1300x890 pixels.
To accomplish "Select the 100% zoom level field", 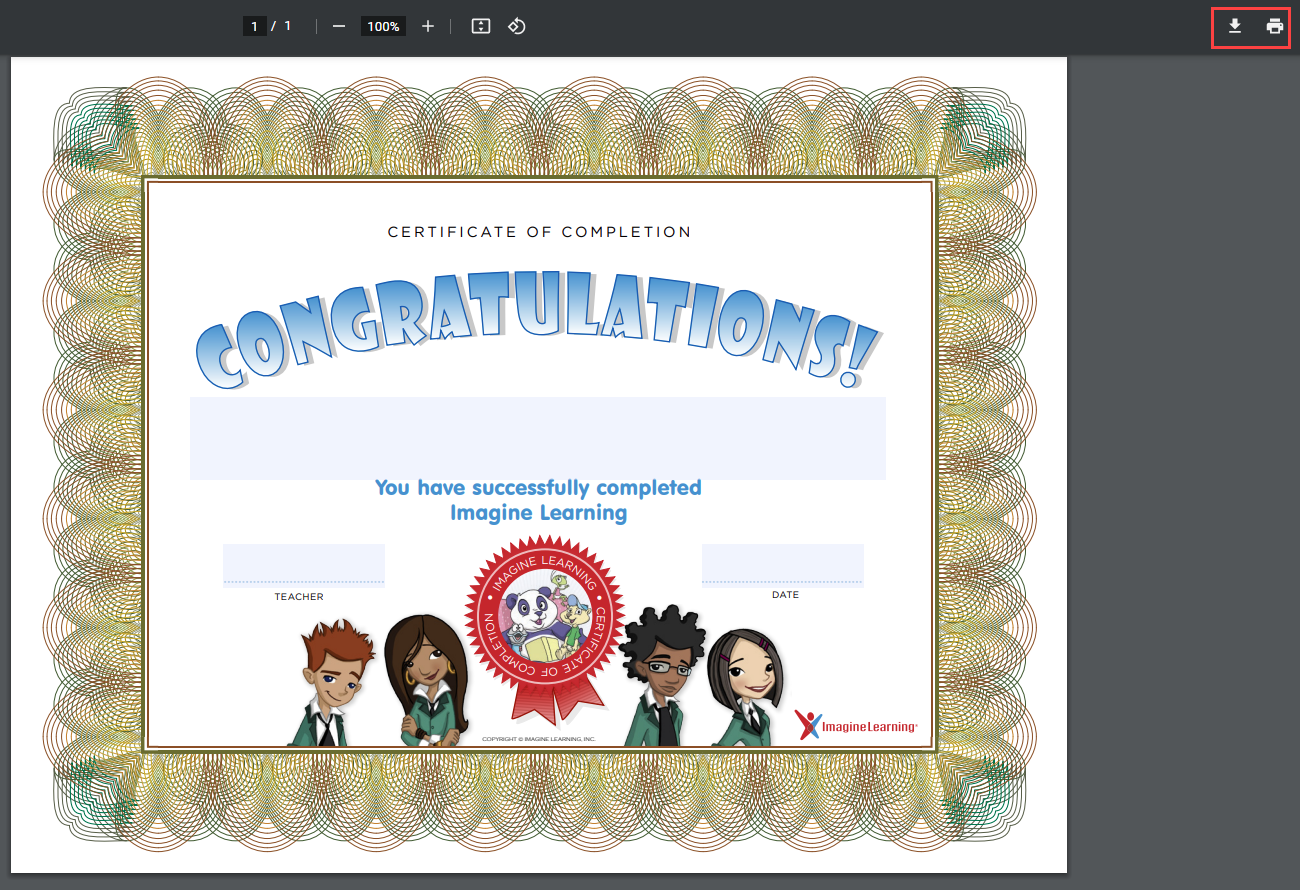I will [383, 26].
